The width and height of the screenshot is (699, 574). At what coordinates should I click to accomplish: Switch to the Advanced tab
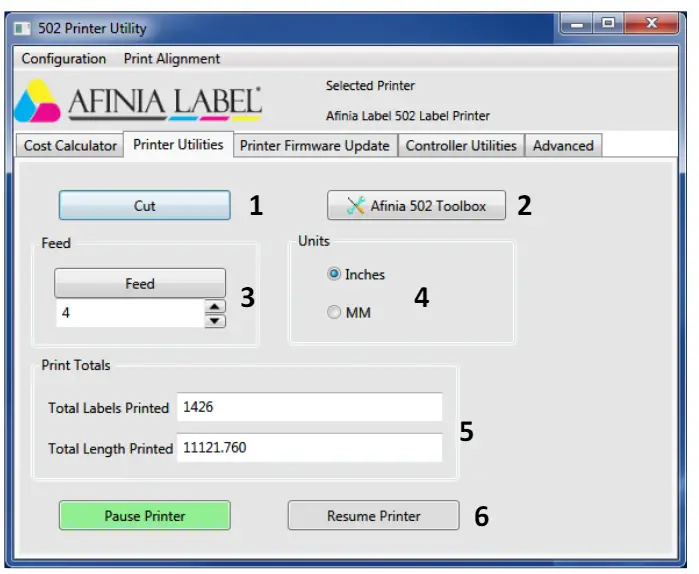click(563, 146)
